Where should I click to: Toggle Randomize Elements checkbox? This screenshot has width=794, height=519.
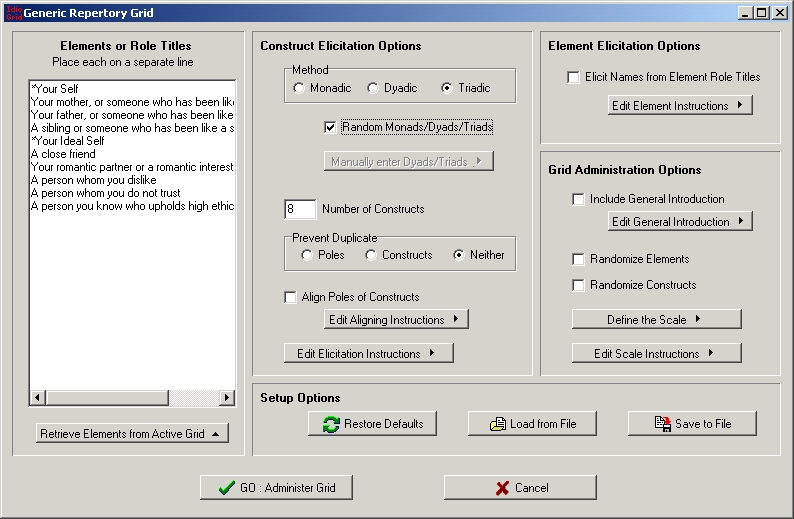coord(578,259)
